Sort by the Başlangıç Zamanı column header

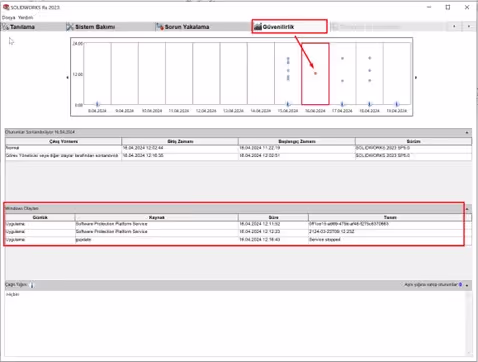(x=297, y=141)
